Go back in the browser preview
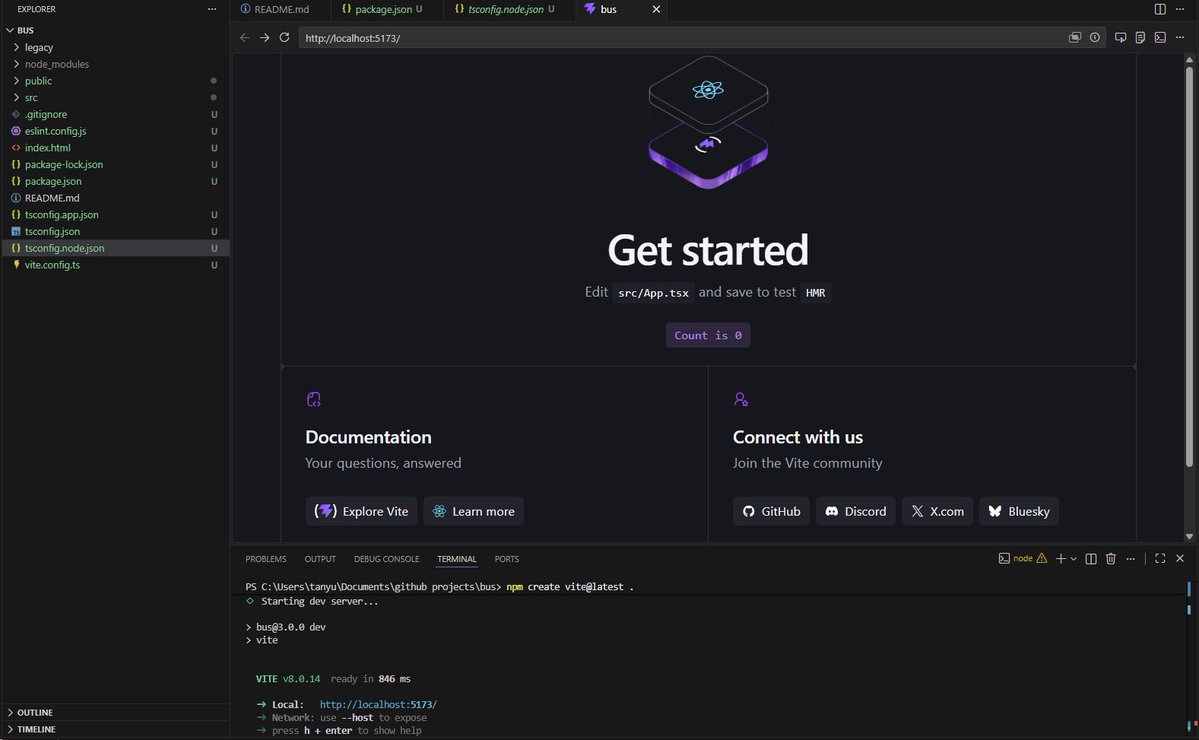 (x=245, y=37)
